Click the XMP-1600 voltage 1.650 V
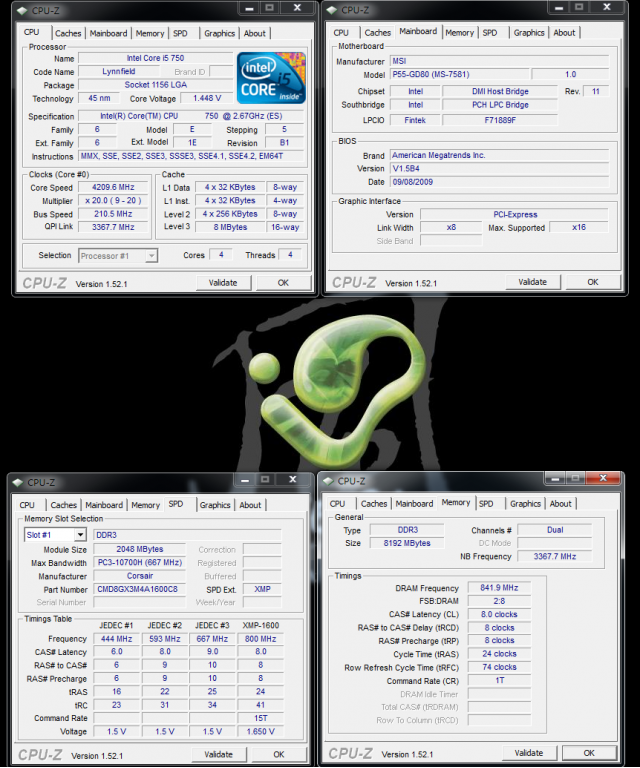The image size is (640, 768). click(261, 731)
